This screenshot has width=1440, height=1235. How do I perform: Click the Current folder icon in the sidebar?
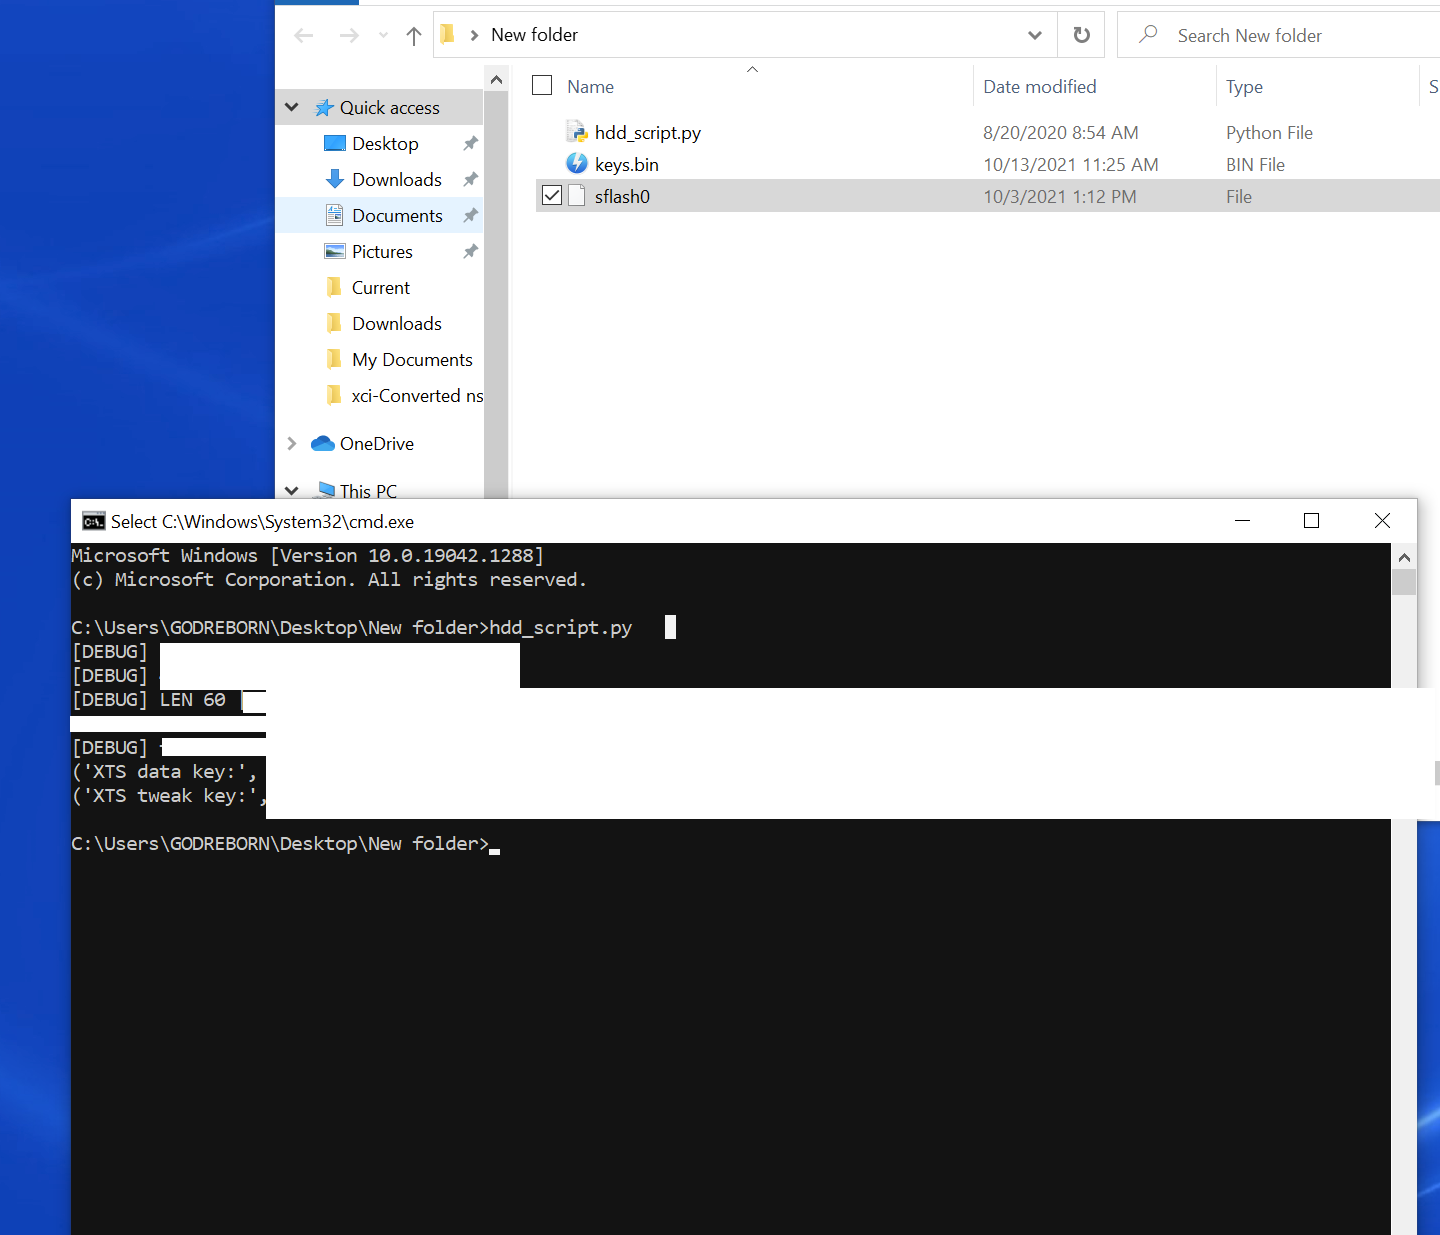(335, 288)
